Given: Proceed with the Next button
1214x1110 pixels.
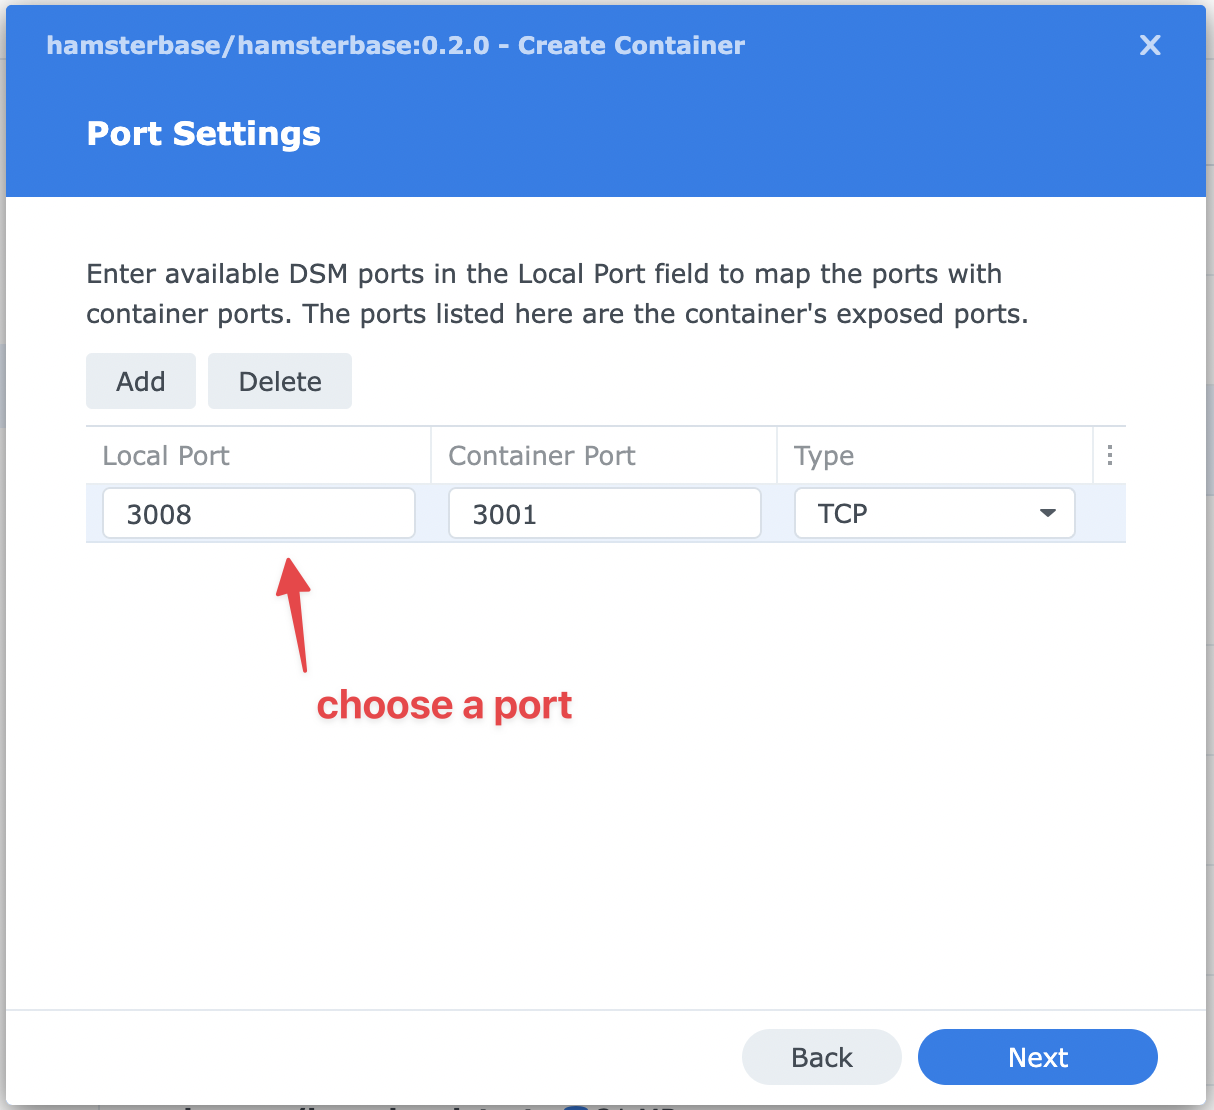Looking at the screenshot, I should (1037, 1057).
